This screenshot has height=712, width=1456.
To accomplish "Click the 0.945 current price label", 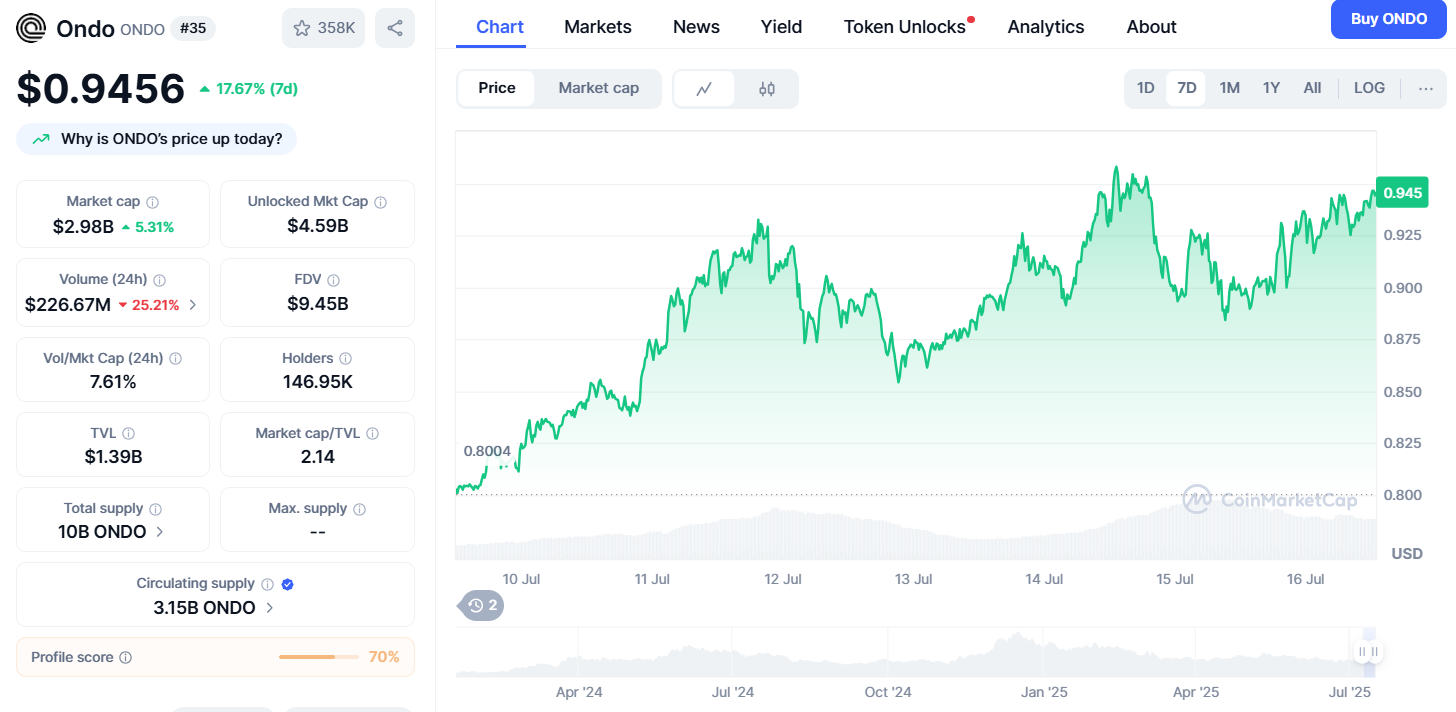I will pyautogui.click(x=1402, y=192).
